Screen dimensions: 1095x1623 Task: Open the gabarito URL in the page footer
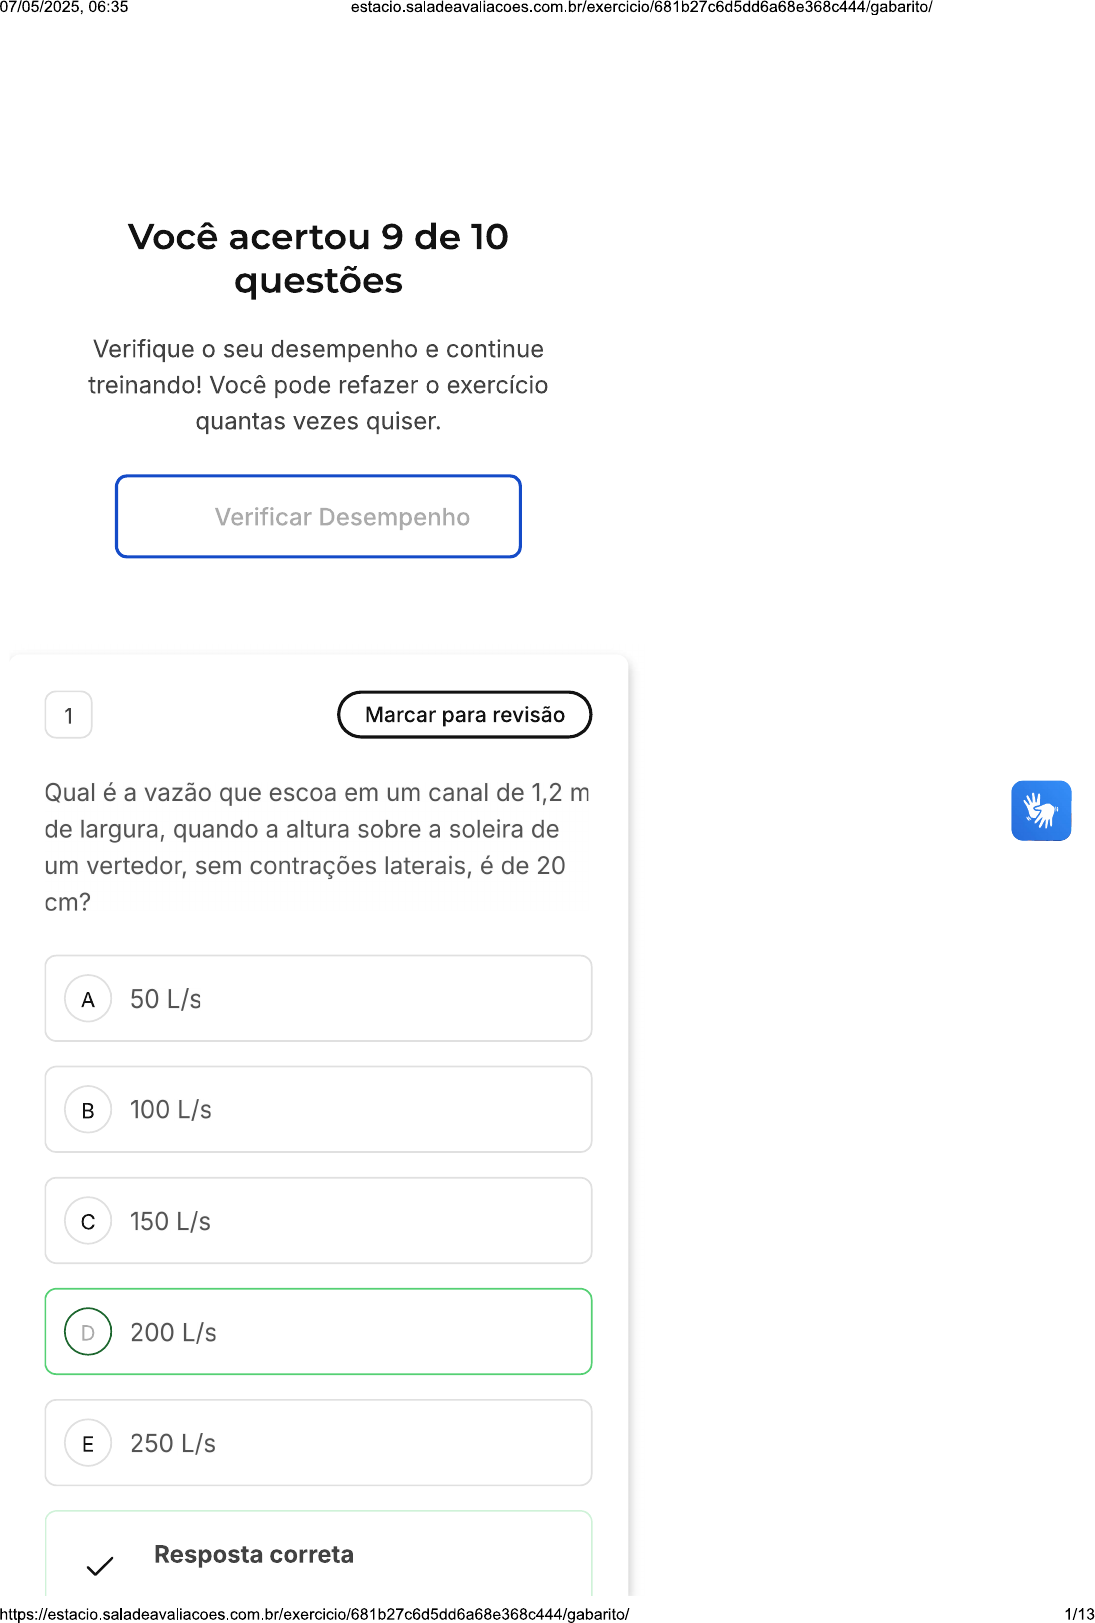pyautogui.click(x=315, y=1614)
